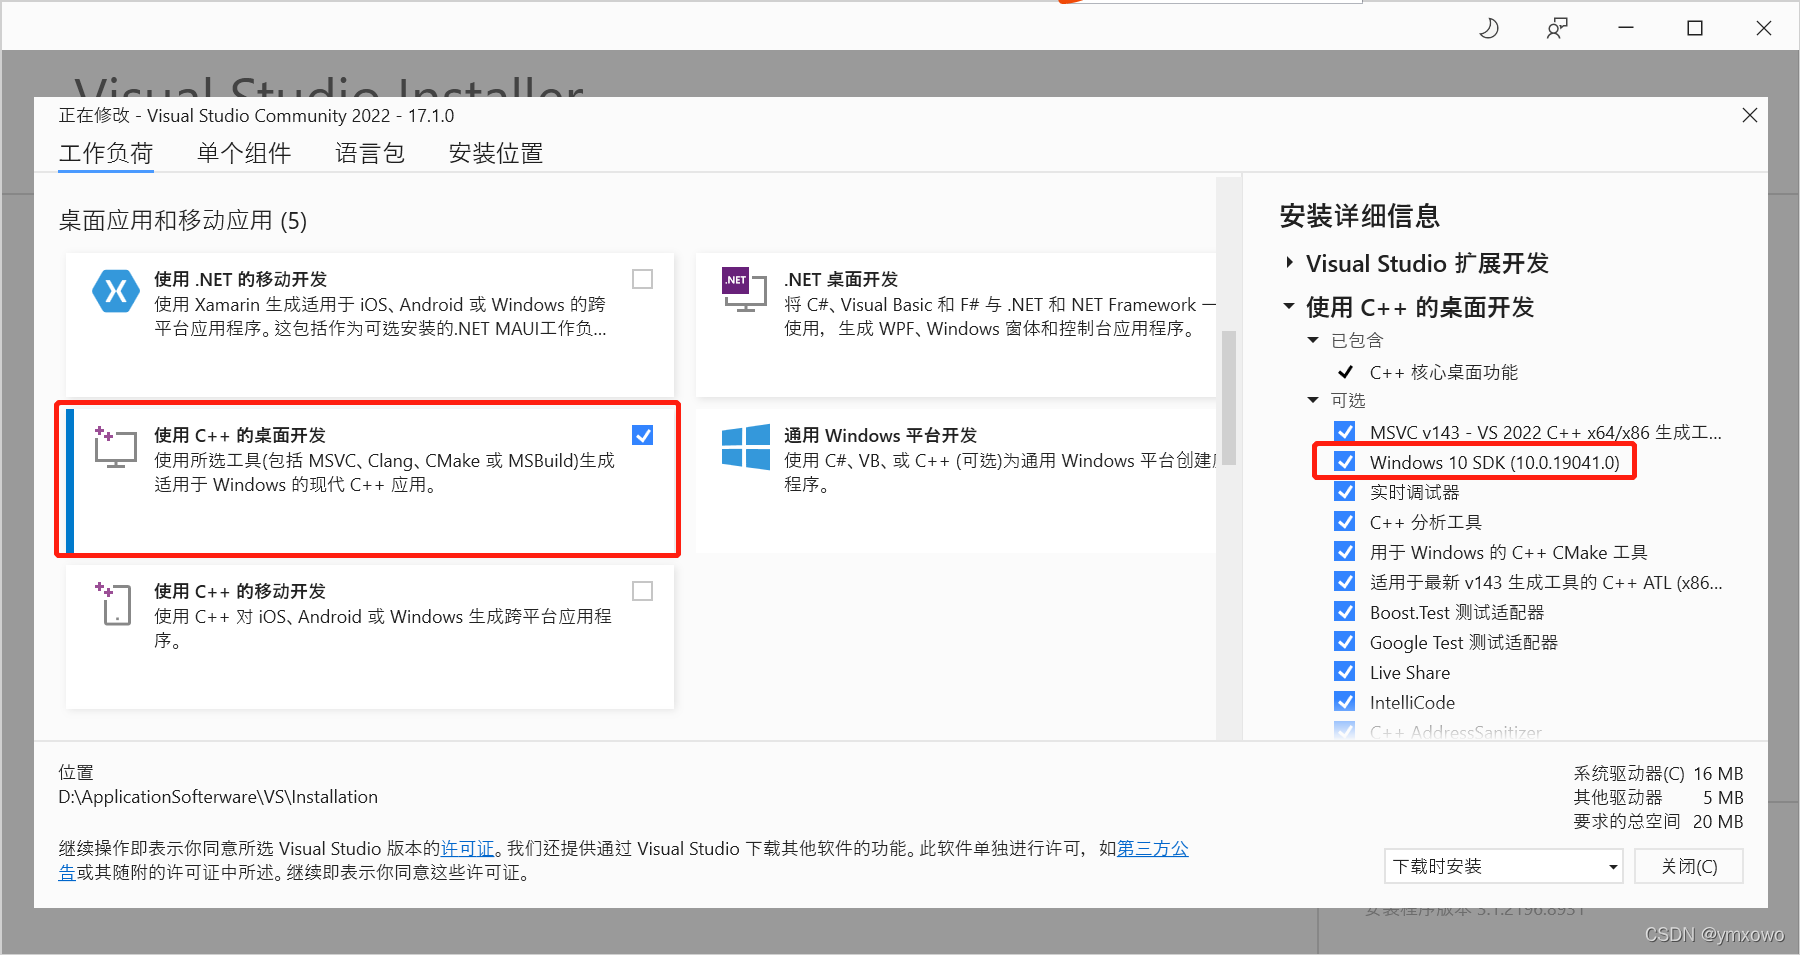This screenshot has height=955, width=1800.
Task: Uncheck the IntelliCode checkbox
Action: coord(1345,702)
